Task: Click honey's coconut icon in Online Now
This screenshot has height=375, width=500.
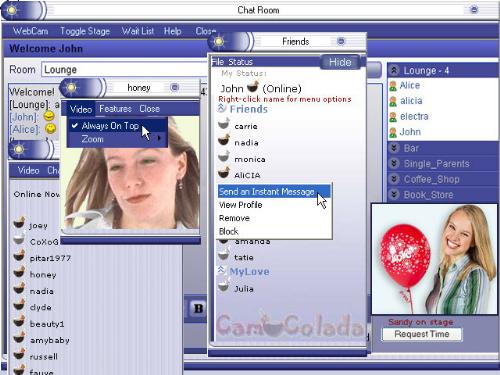Action: tap(19, 272)
